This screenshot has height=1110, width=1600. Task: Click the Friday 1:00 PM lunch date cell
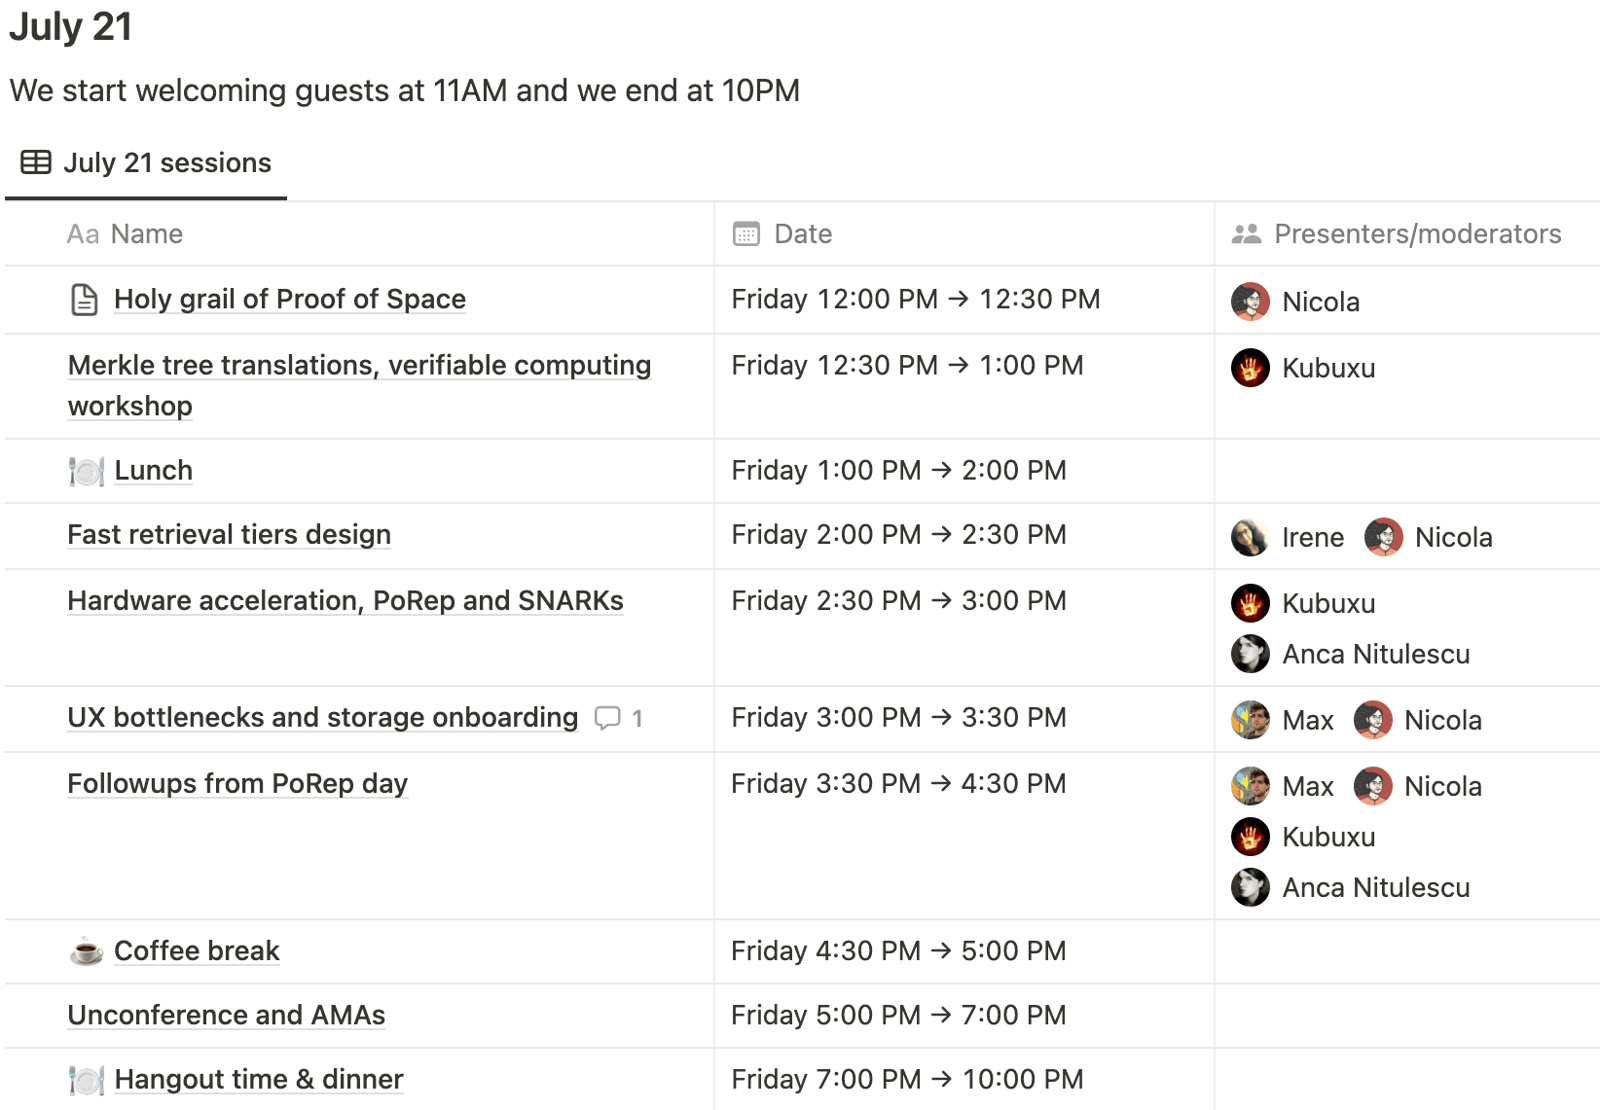click(x=898, y=471)
